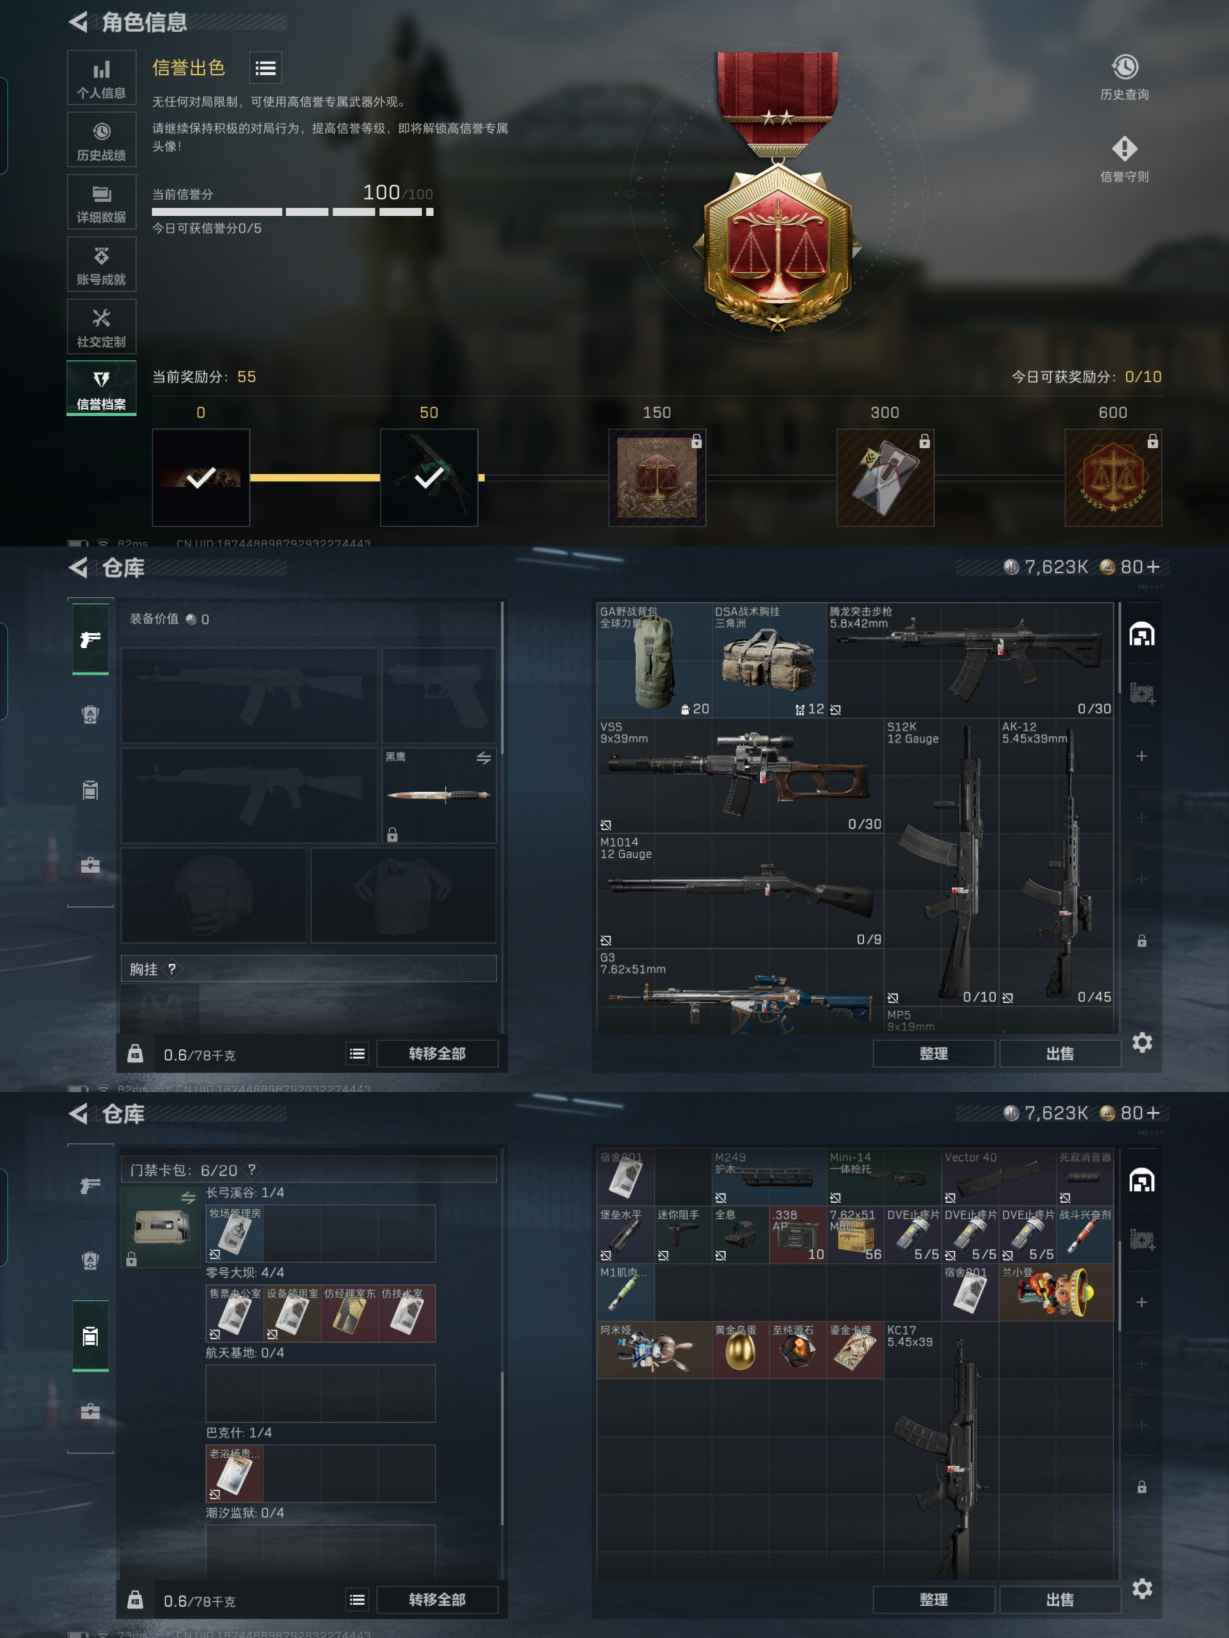Expand 门禁卡包 help question mark

coord(252,1170)
